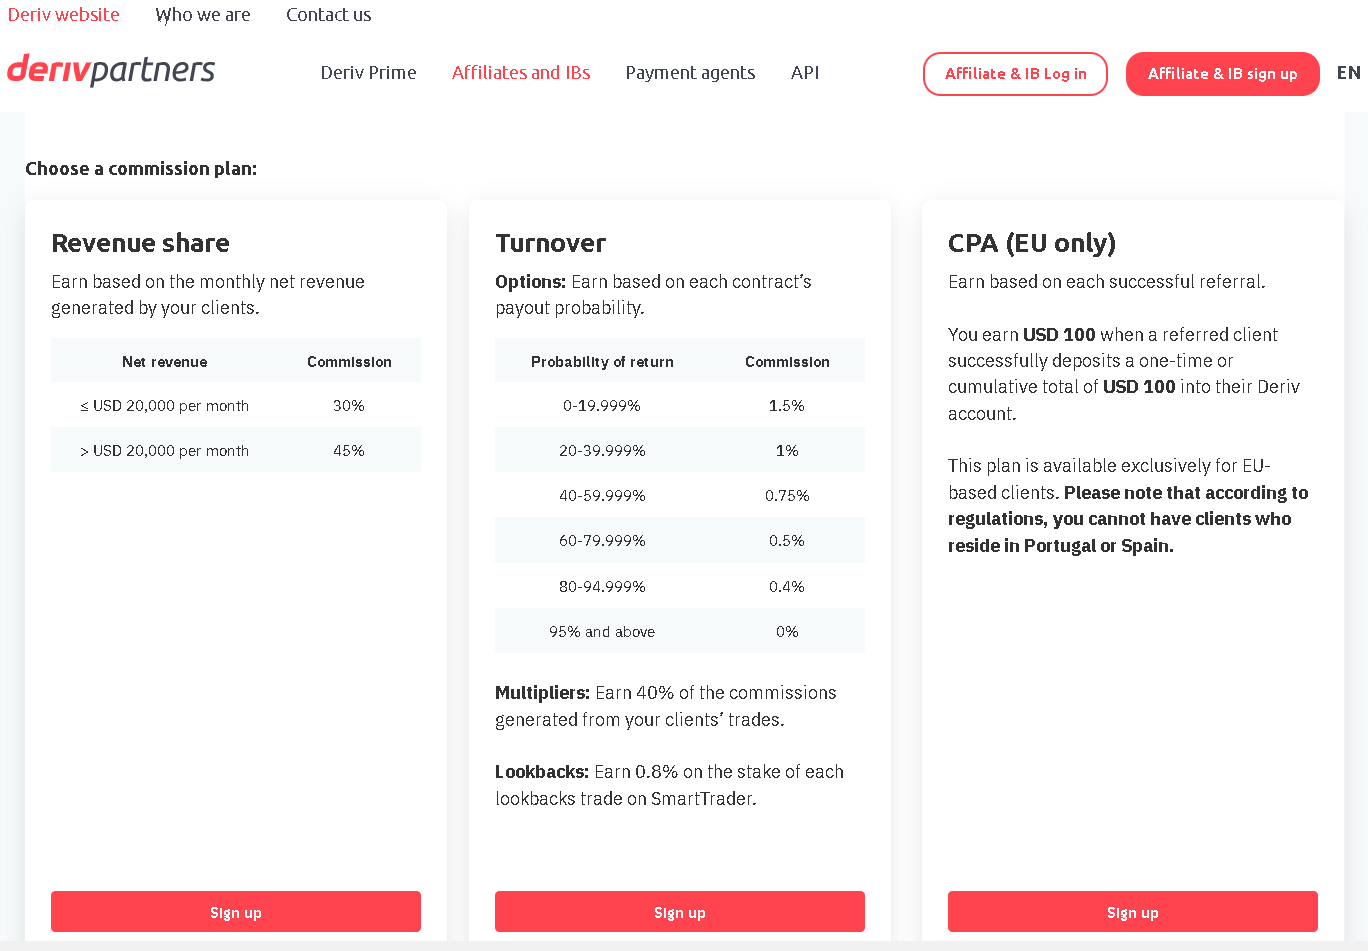Open the EN language selector
The width and height of the screenshot is (1368, 951).
coord(1348,73)
